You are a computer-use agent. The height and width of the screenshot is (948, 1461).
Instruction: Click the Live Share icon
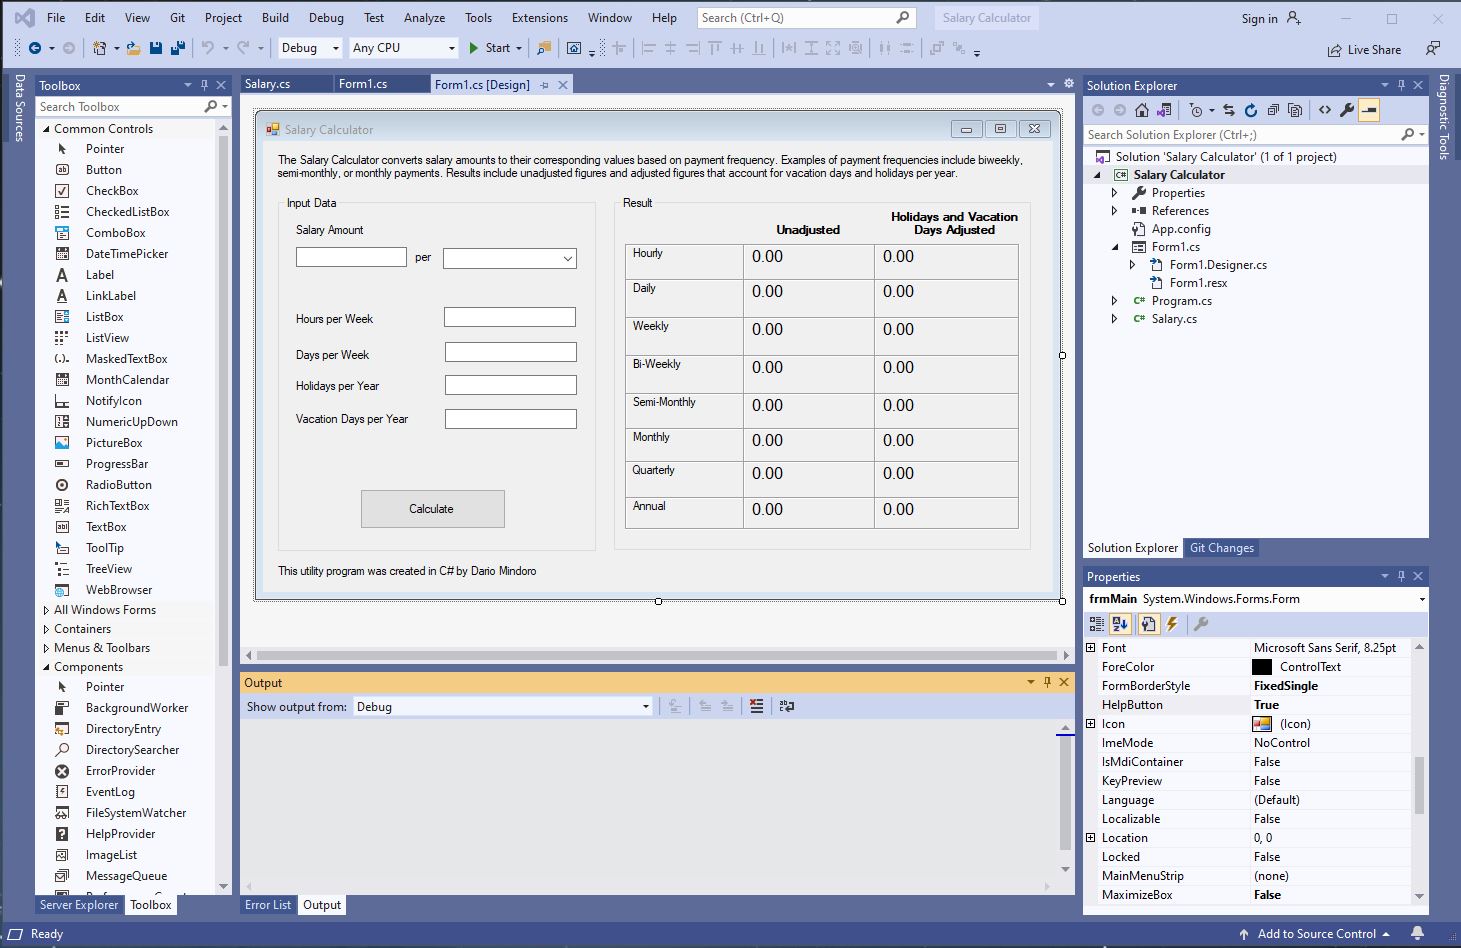[x=1364, y=50]
